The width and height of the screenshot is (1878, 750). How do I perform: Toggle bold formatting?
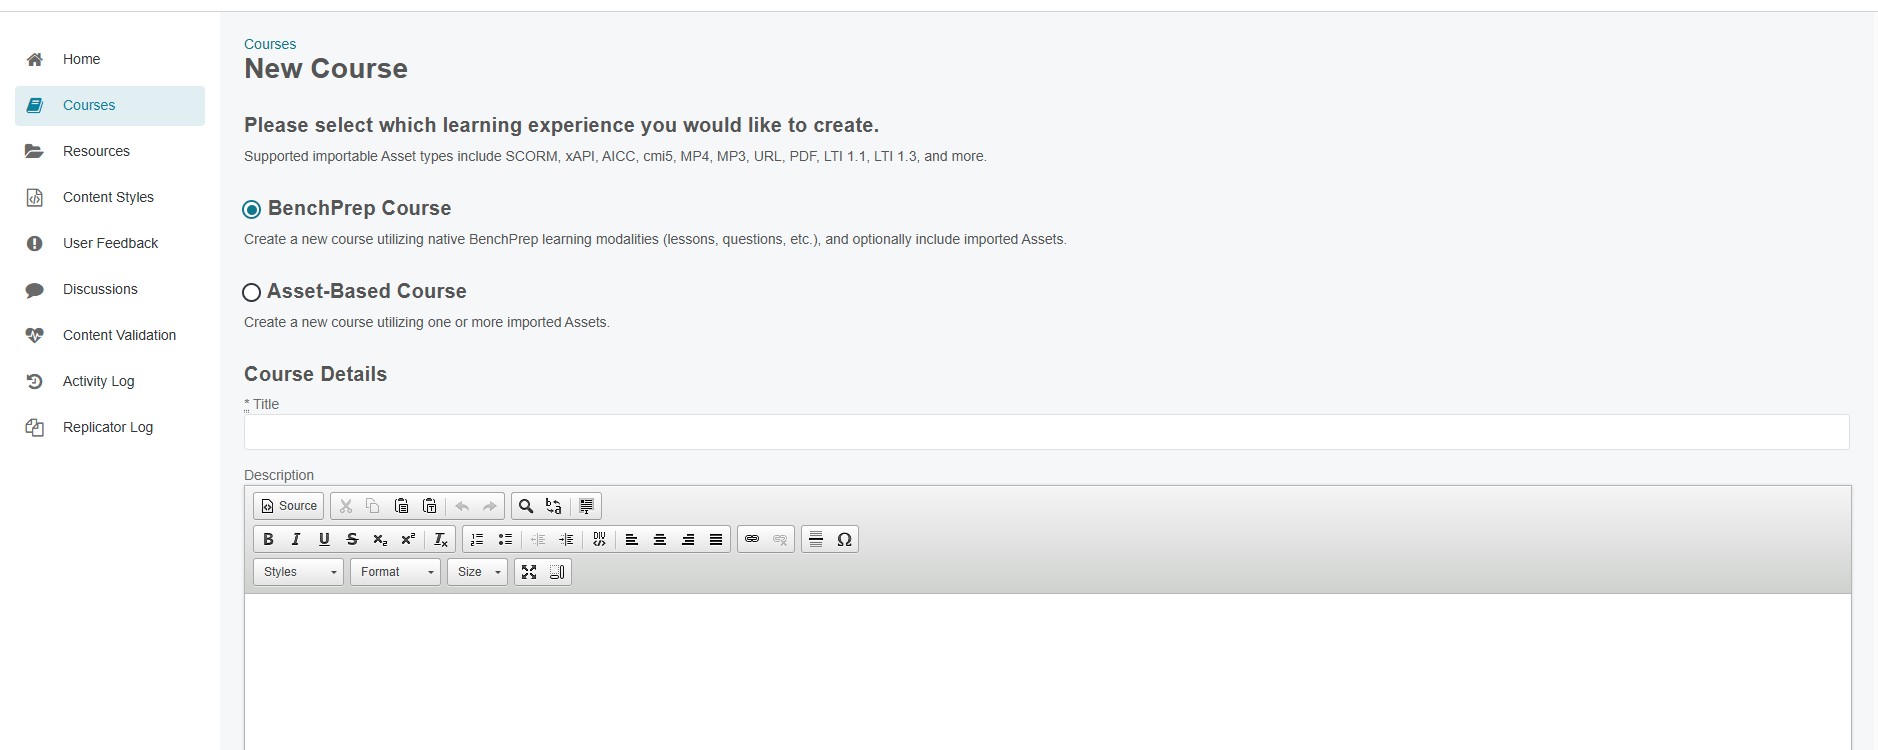pos(268,539)
